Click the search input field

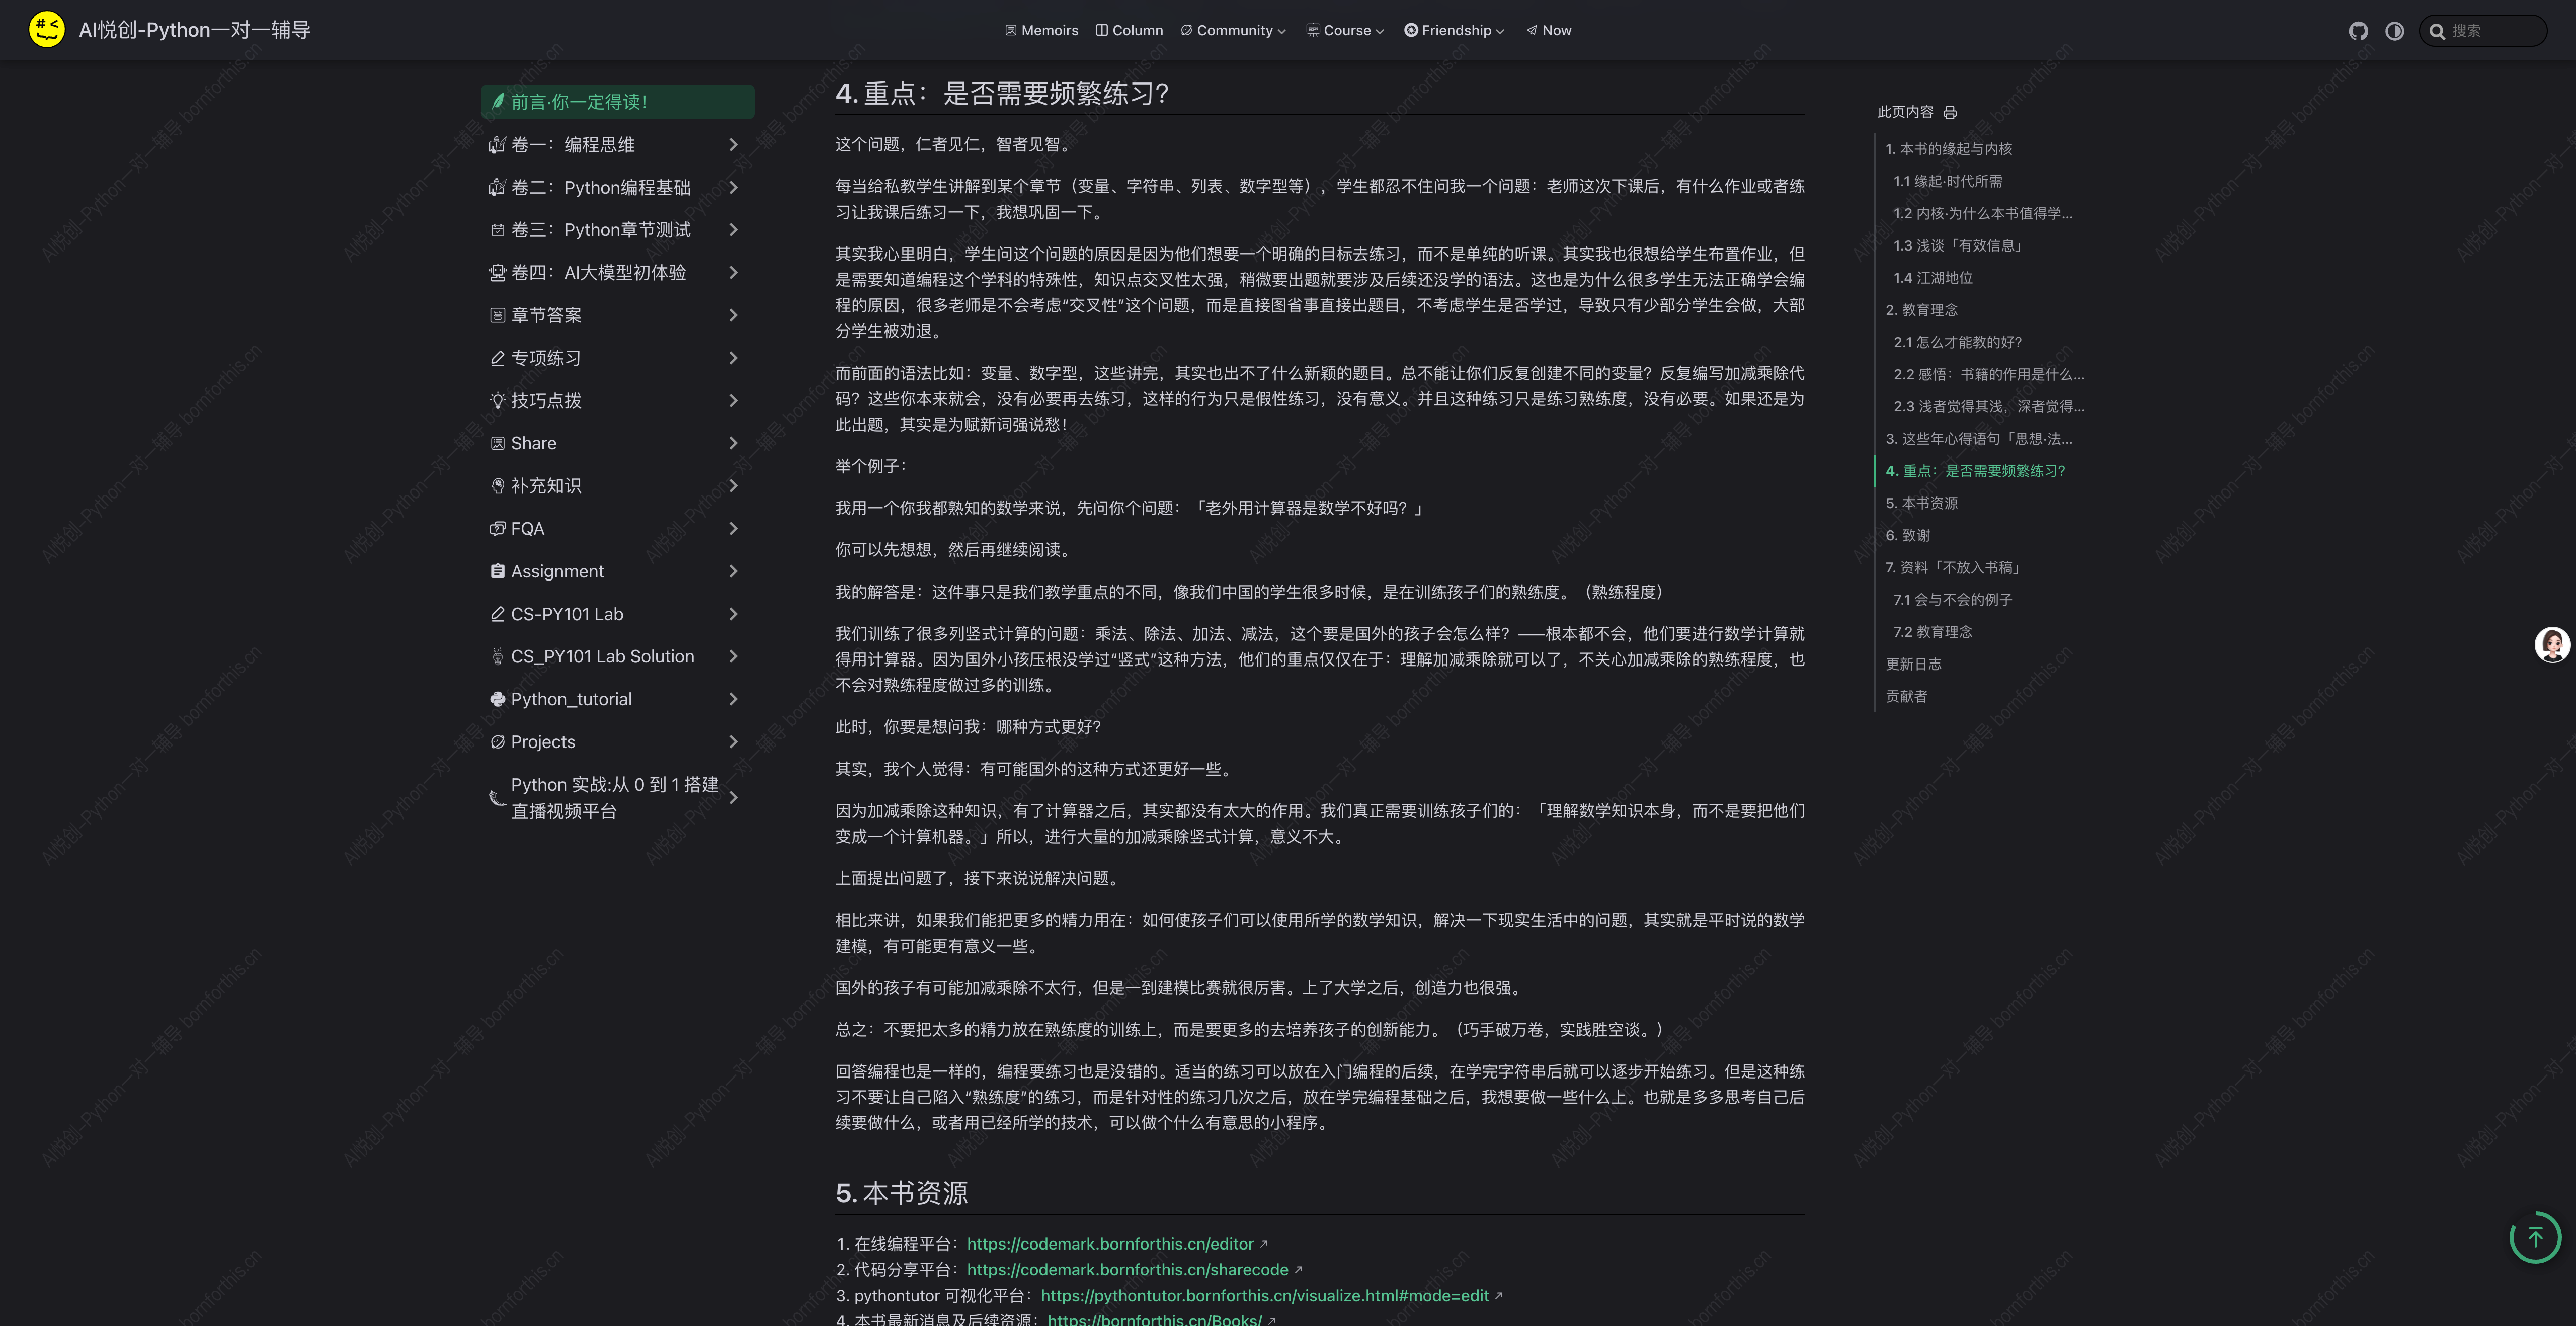[2482, 31]
